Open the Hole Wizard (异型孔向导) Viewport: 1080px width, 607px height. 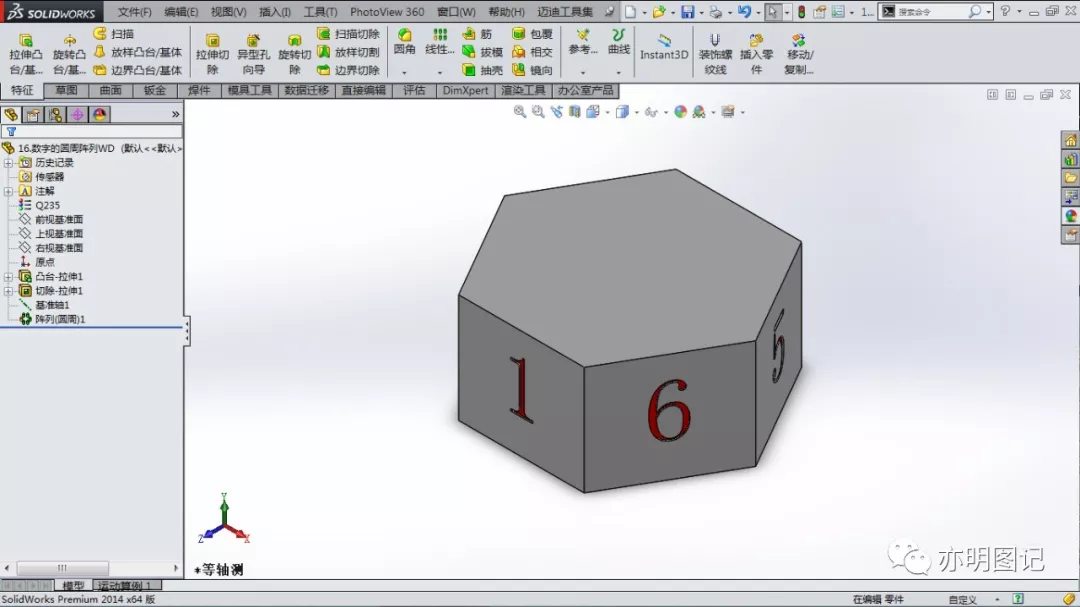[253, 53]
